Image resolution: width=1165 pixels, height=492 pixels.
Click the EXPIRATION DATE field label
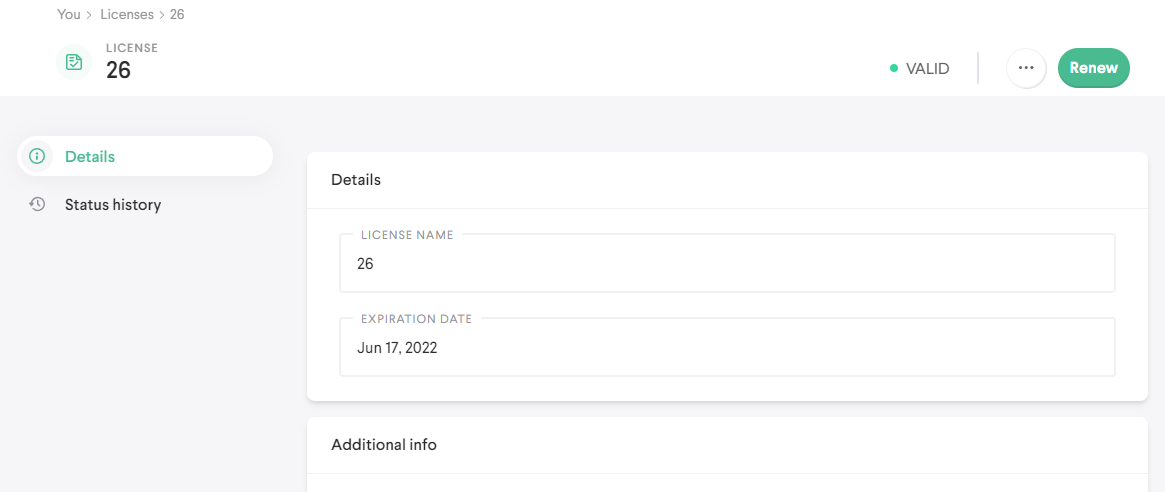tap(416, 319)
